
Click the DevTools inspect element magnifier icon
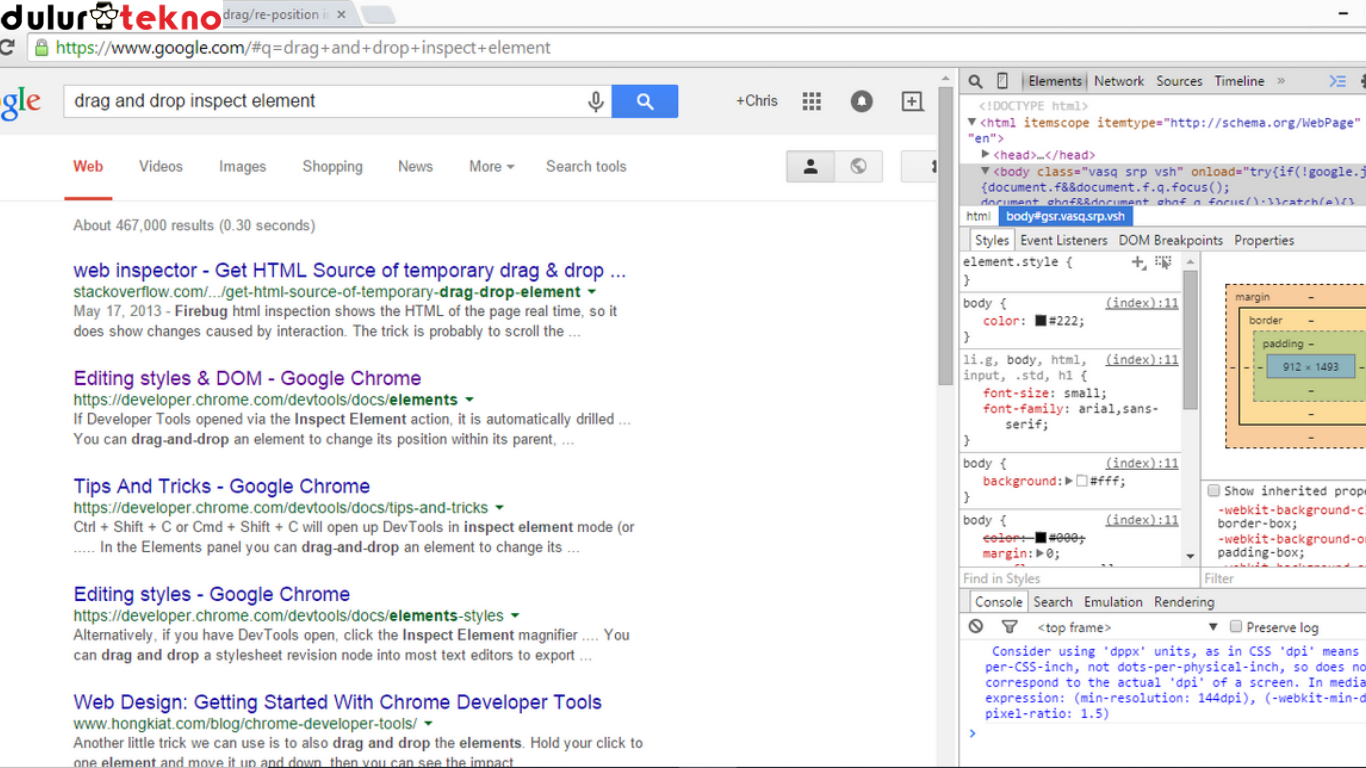(975, 81)
